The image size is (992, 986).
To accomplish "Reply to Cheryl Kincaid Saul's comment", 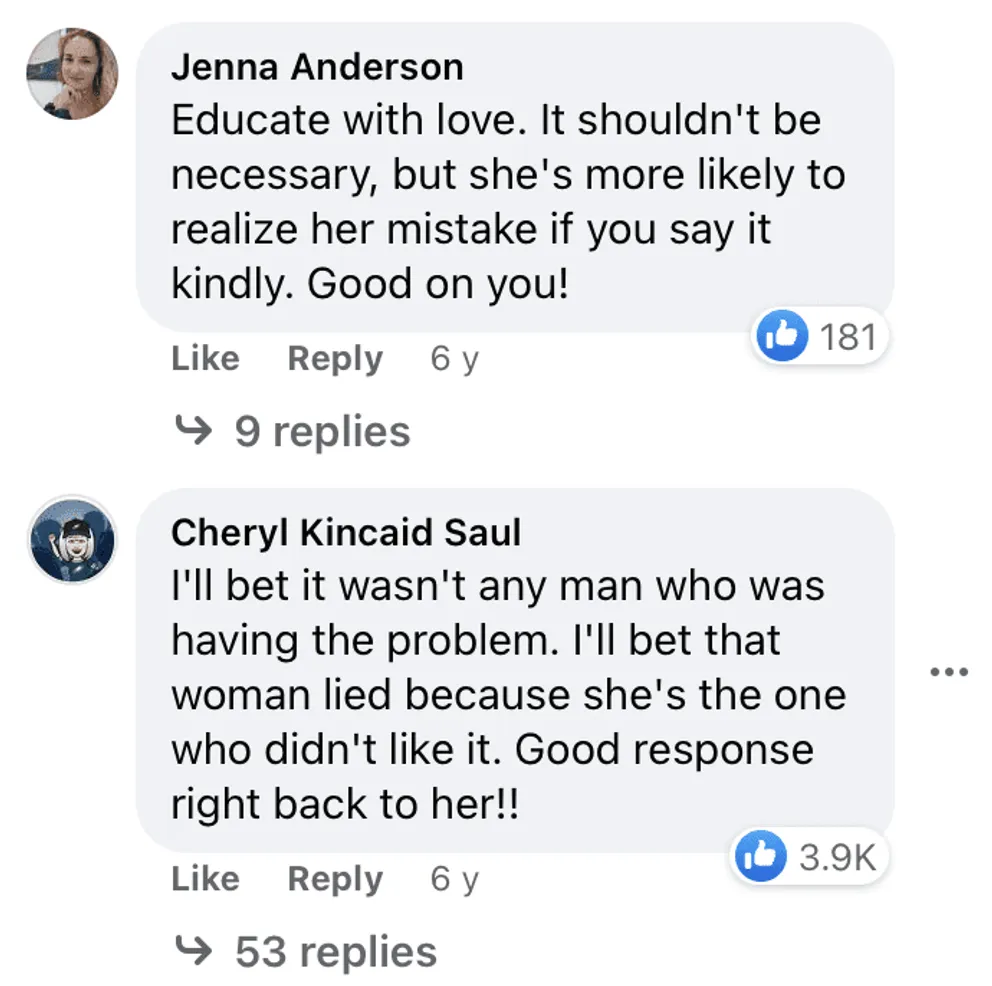I will [x=335, y=879].
